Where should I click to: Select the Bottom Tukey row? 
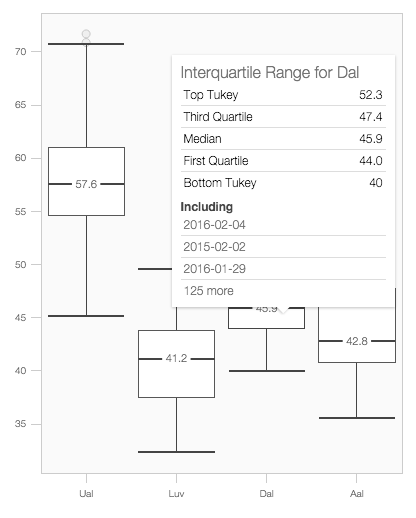coord(283,183)
